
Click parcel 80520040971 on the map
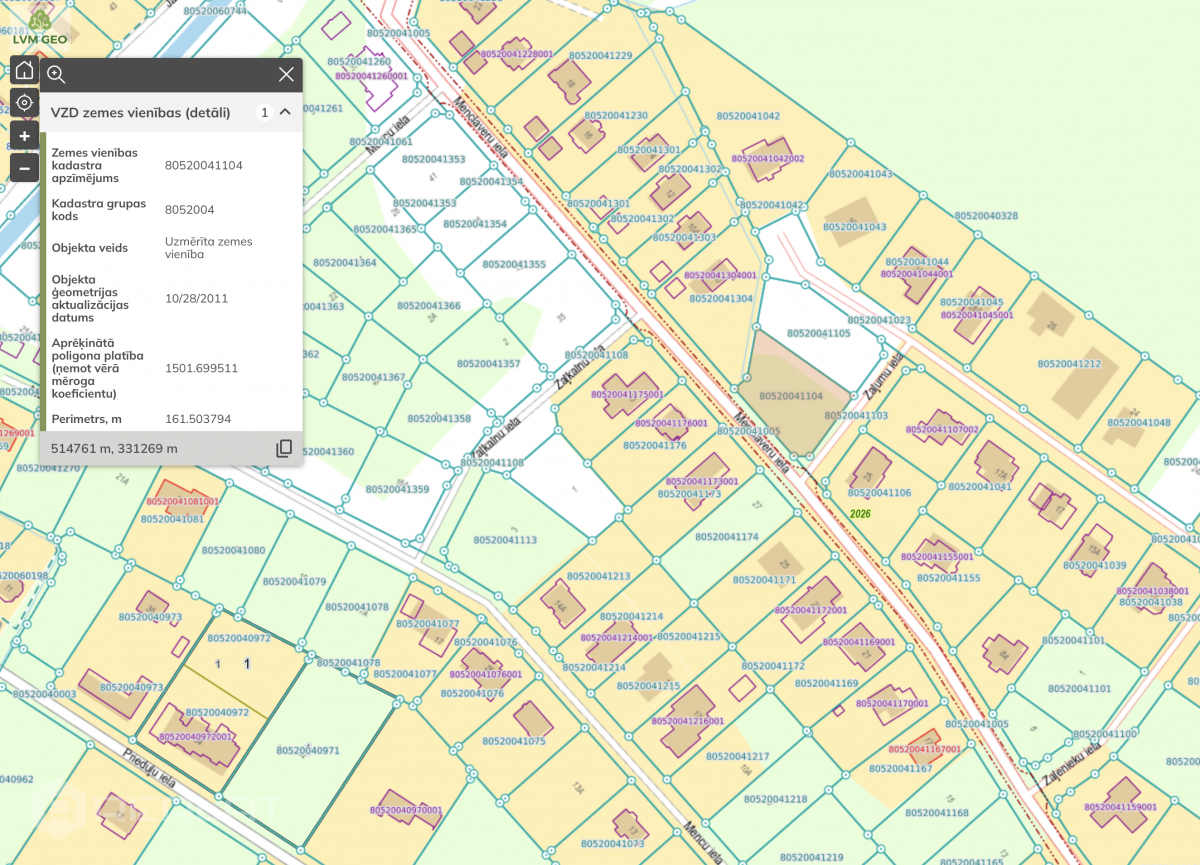309,750
